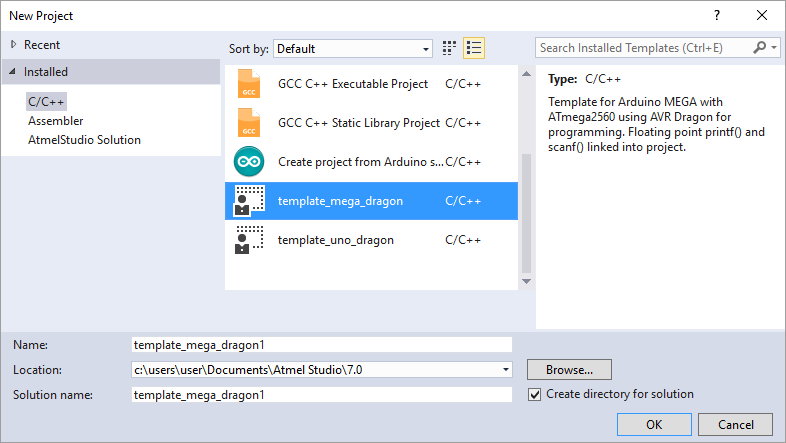This screenshot has height=443, width=786.
Task: Open the help question mark button
Action: (716, 16)
